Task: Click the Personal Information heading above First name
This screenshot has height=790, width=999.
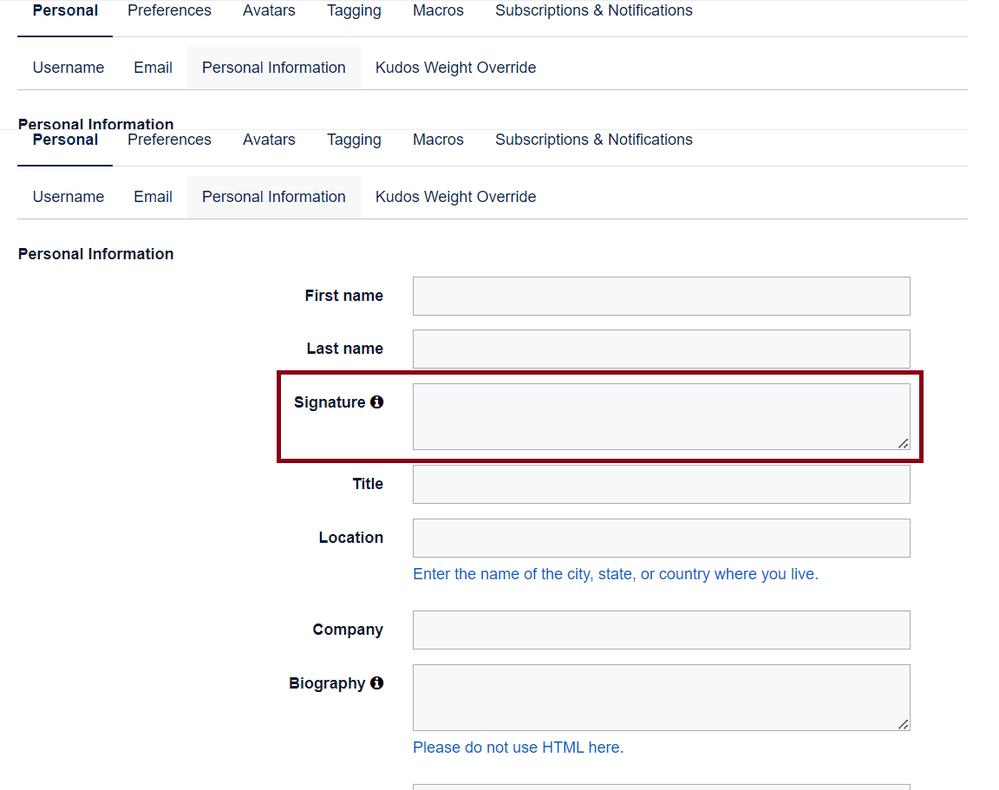Action: point(96,254)
